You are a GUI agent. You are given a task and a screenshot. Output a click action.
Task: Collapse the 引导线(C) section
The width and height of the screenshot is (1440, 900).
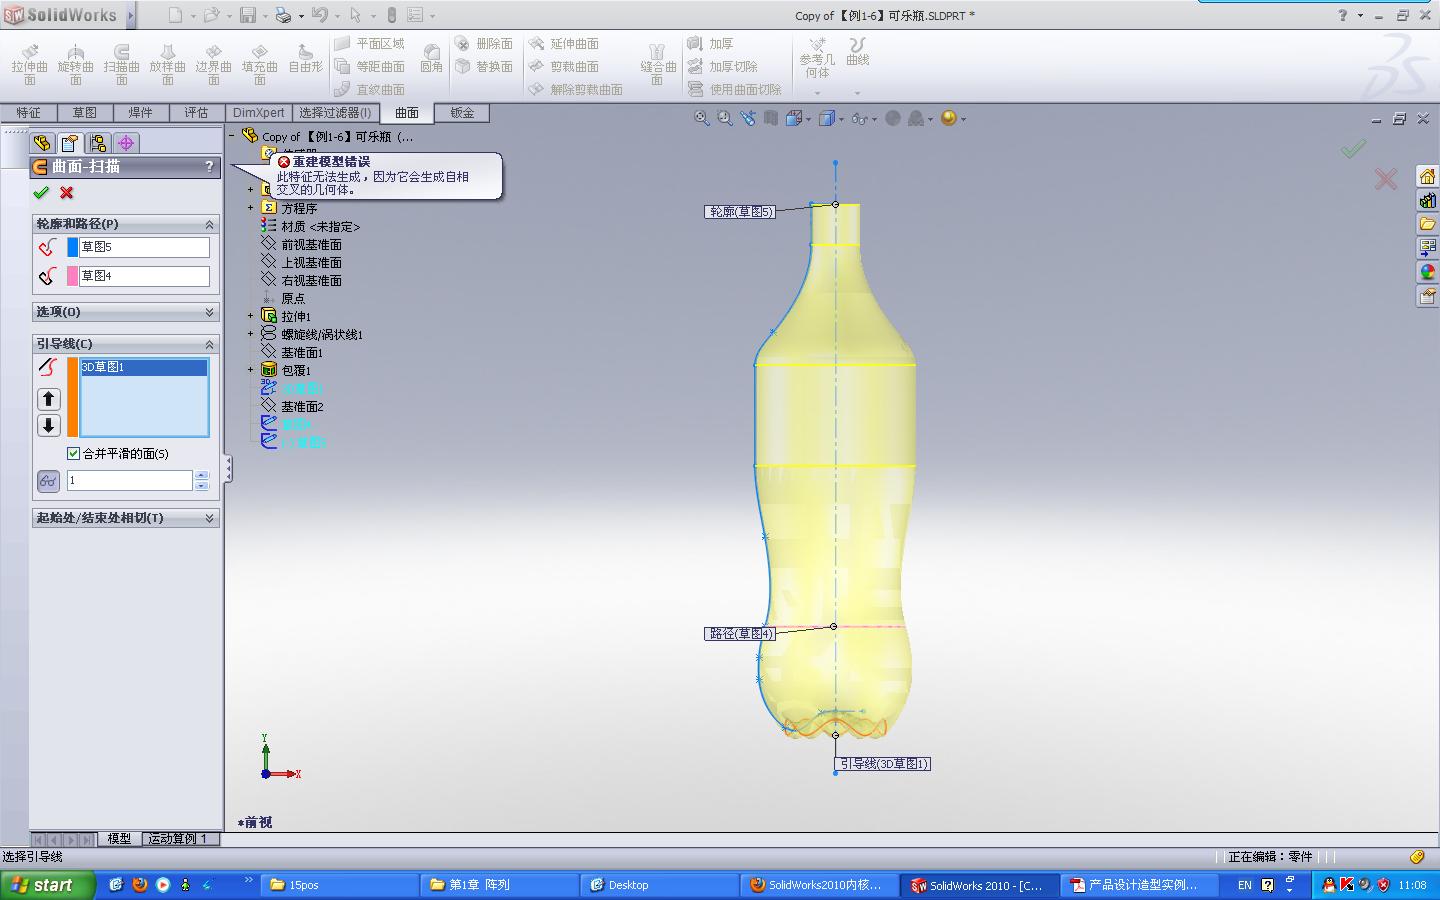point(209,344)
